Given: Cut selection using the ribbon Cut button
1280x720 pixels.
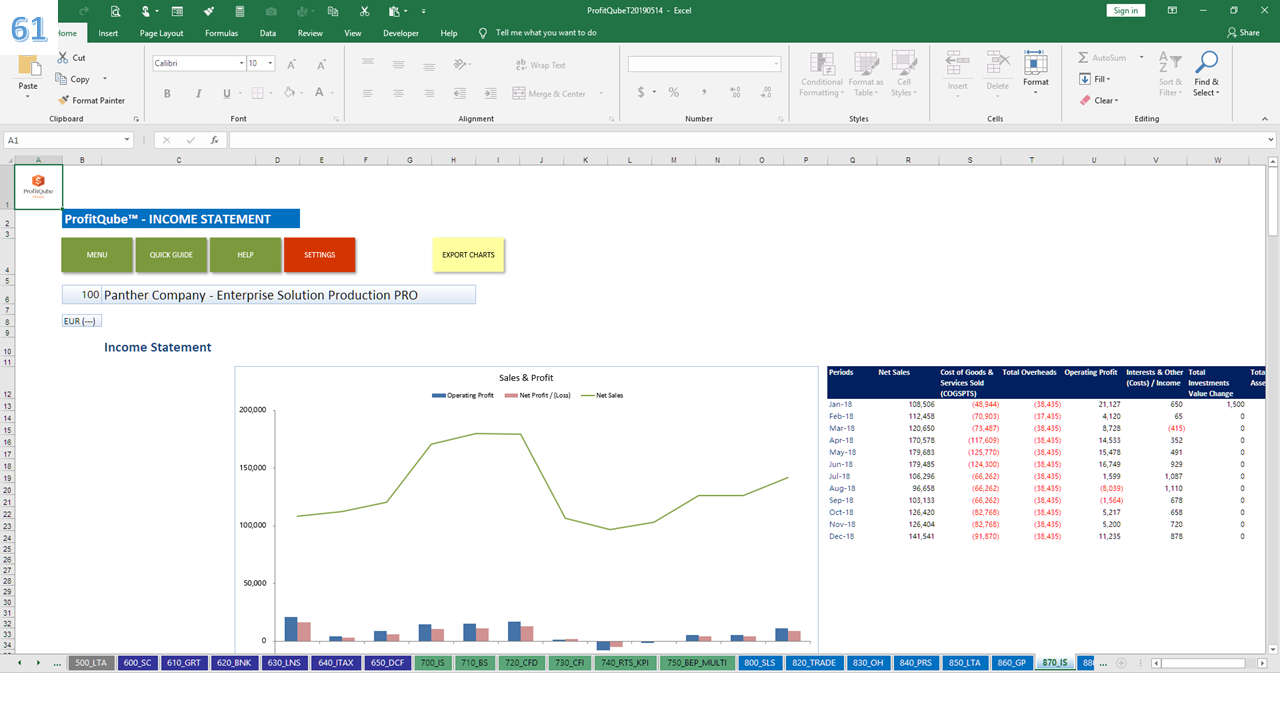Looking at the screenshot, I should (71, 58).
